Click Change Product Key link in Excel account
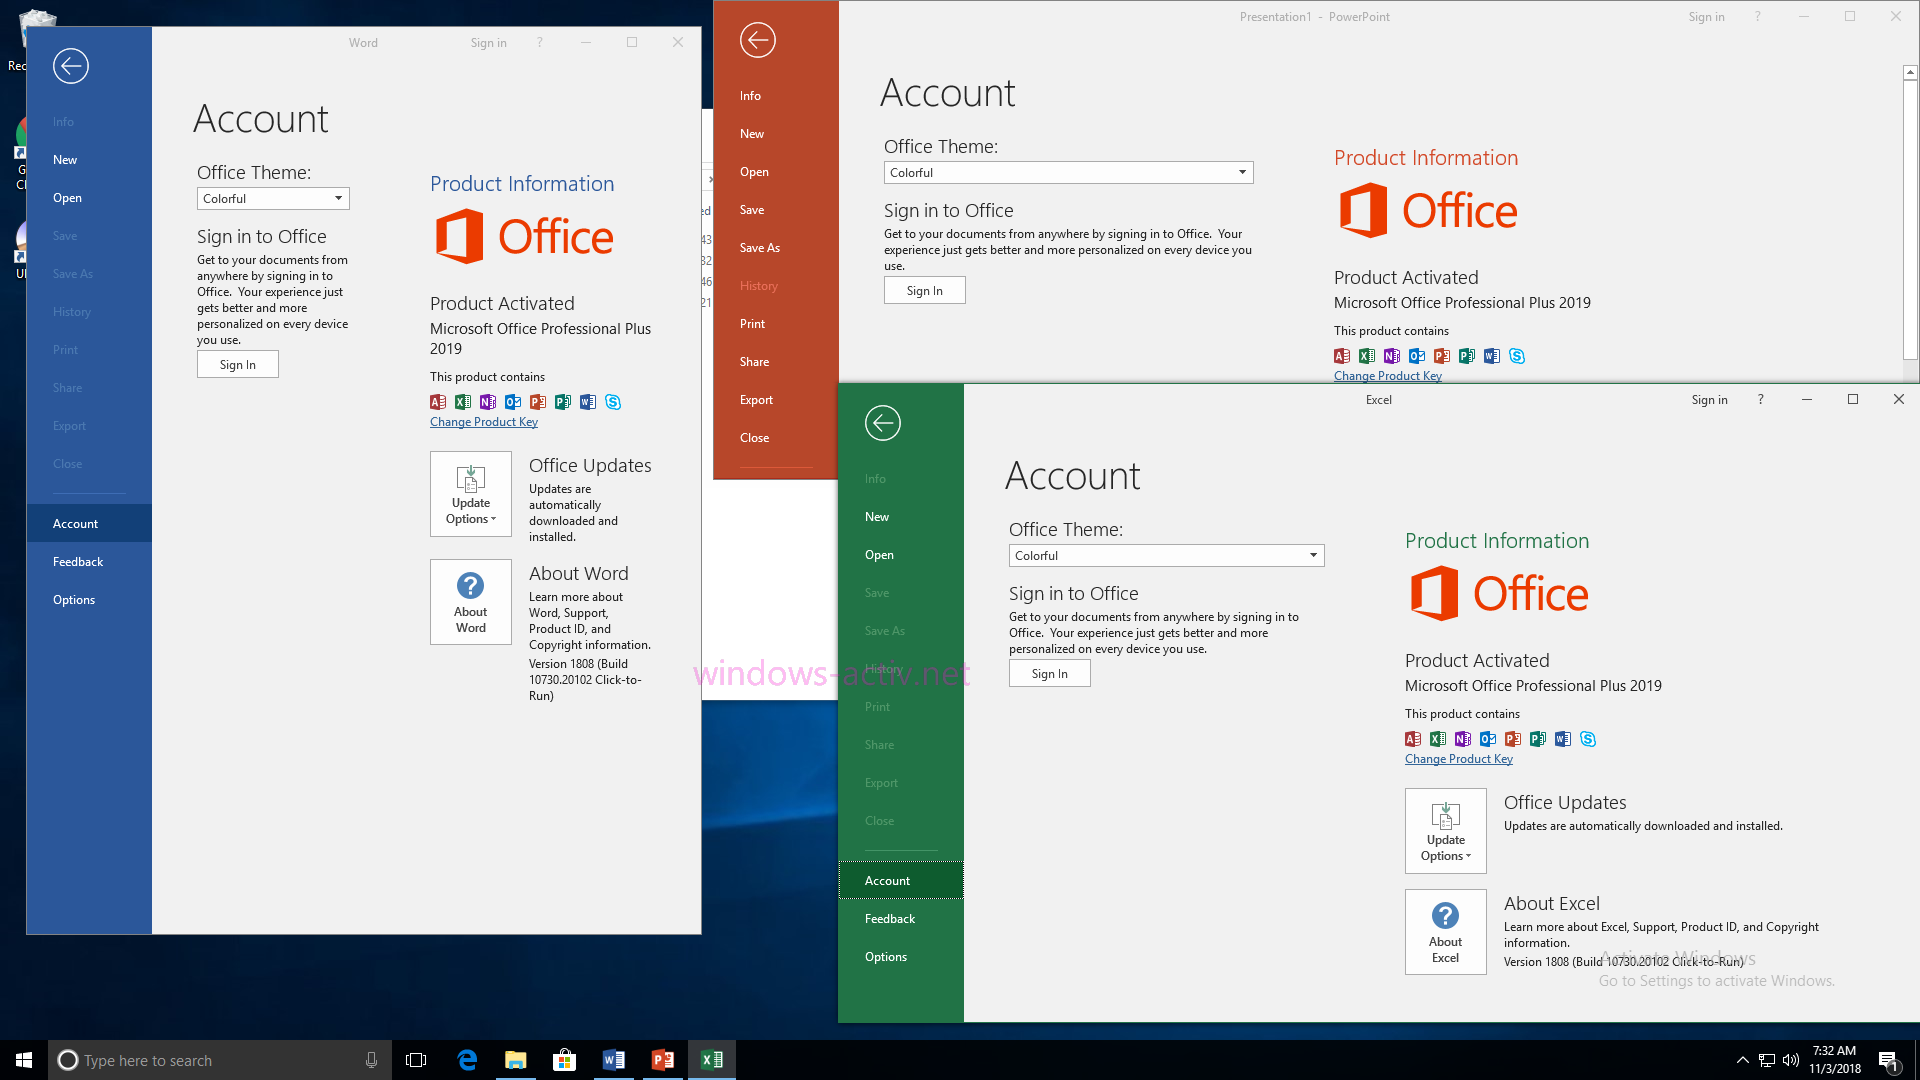Viewport: 1920px width, 1080px height. pyautogui.click(x=1460, y=758)
